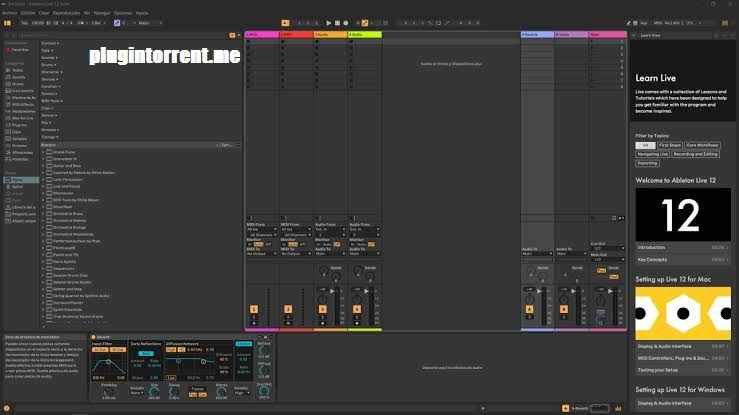Click the transport Stop button
Image resolution: width=739 pixels, height=415 pixels.
(337, 23)
